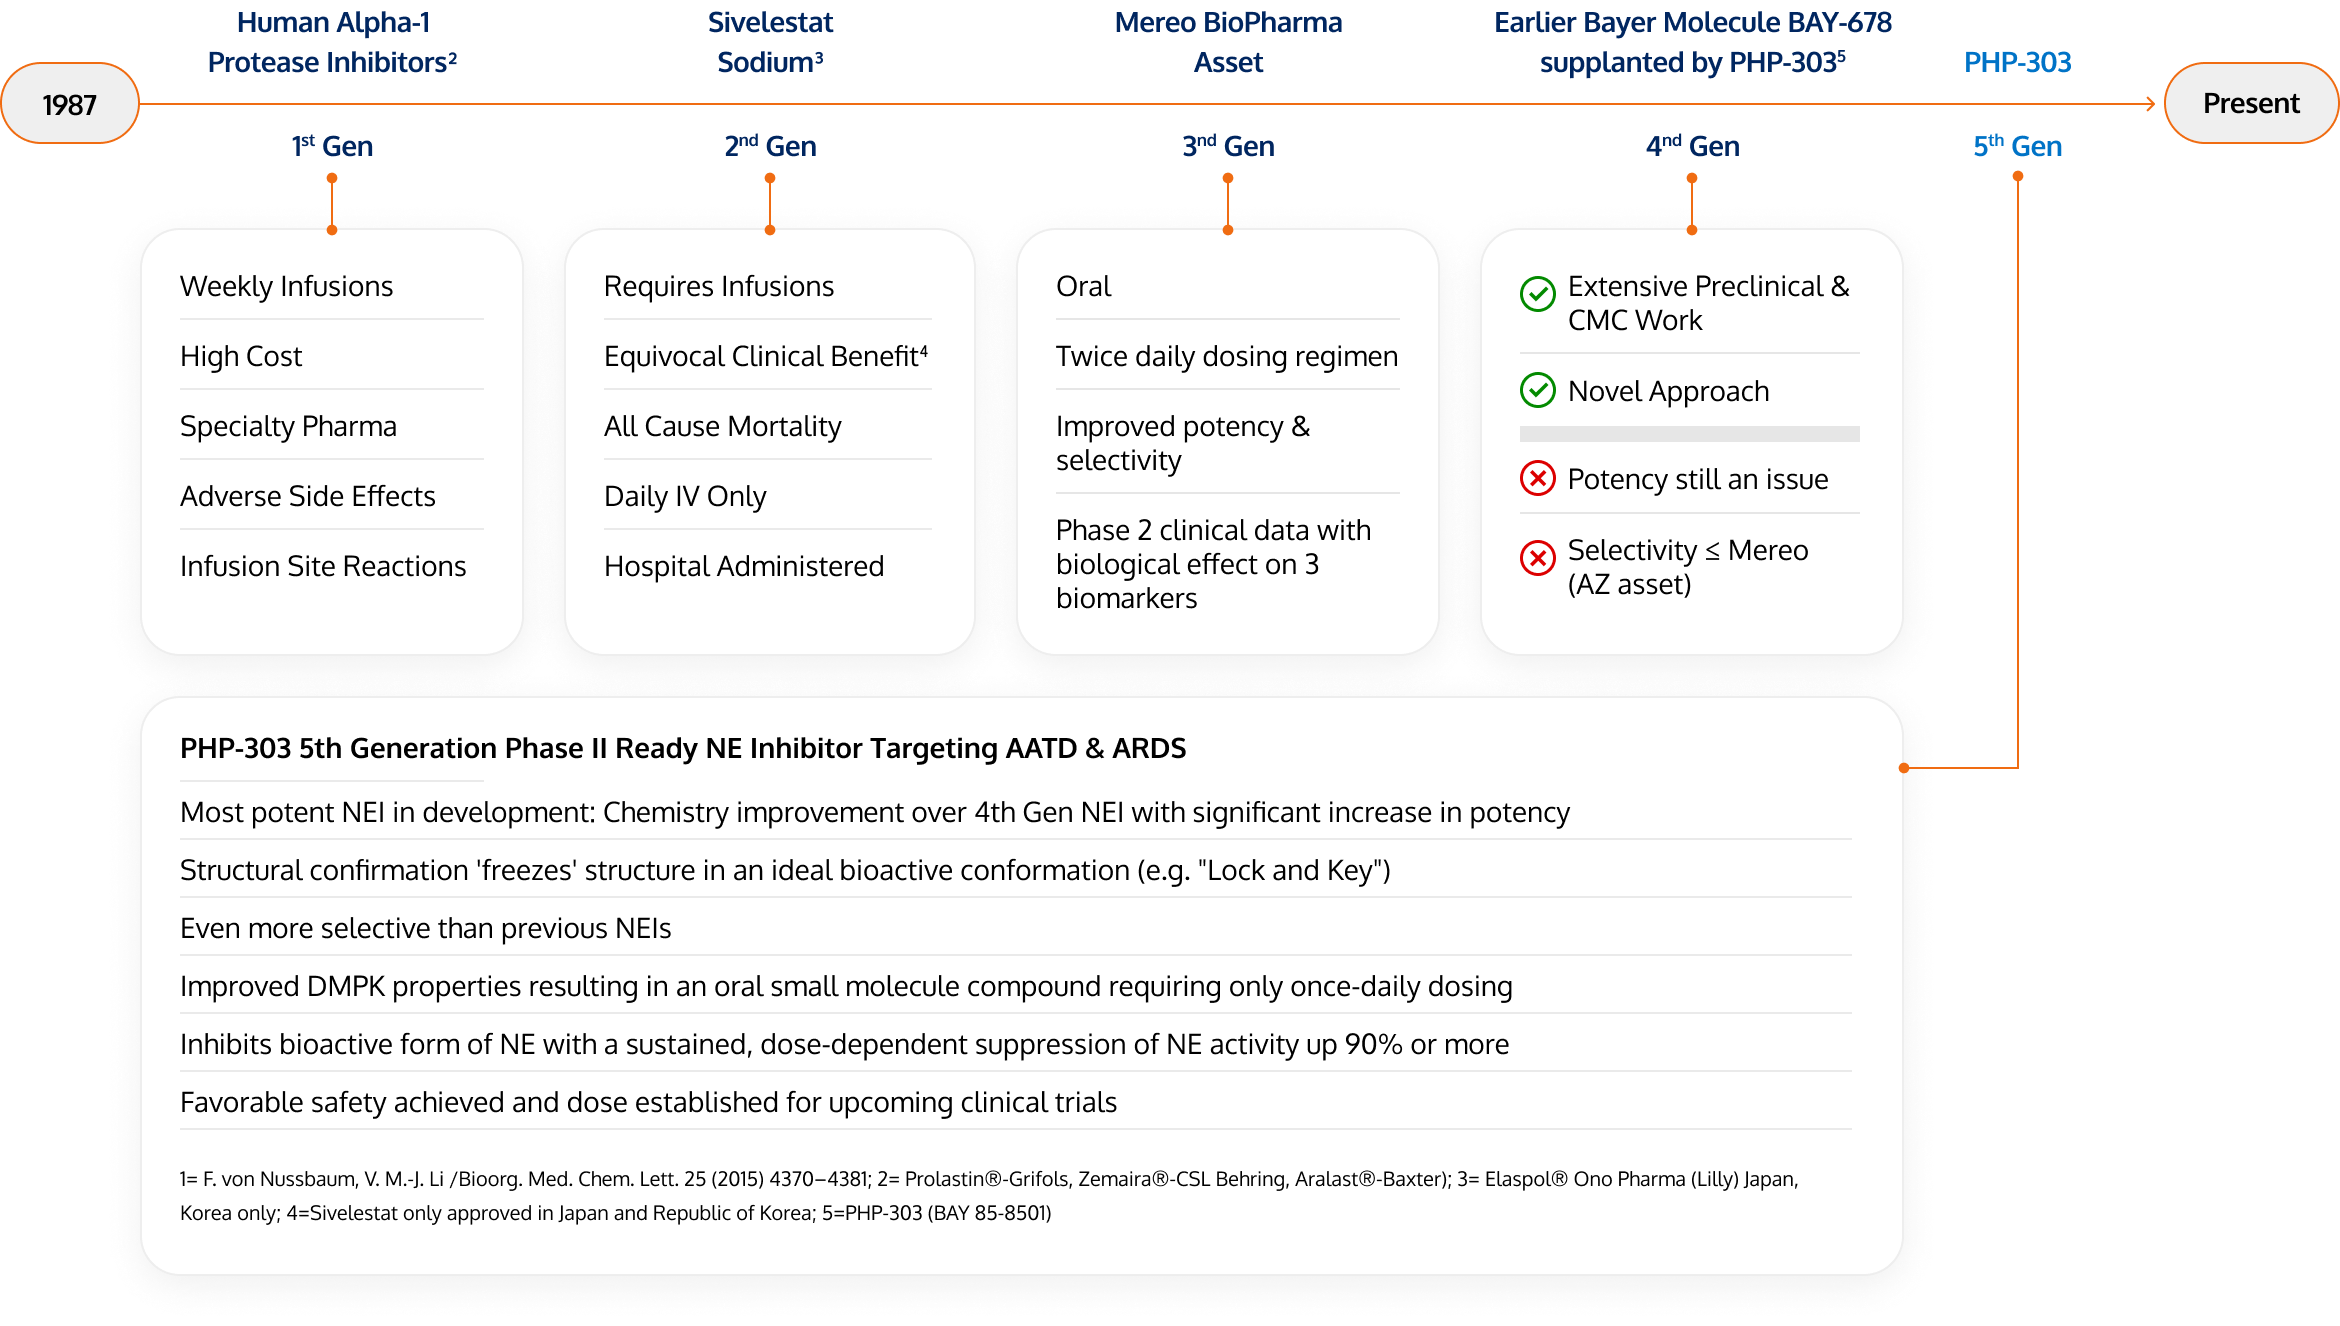The height and width of the screenshot is (1326, 2340).
Task: Click the red X icon for Potency still an issue
Action: pos(1540,474)
